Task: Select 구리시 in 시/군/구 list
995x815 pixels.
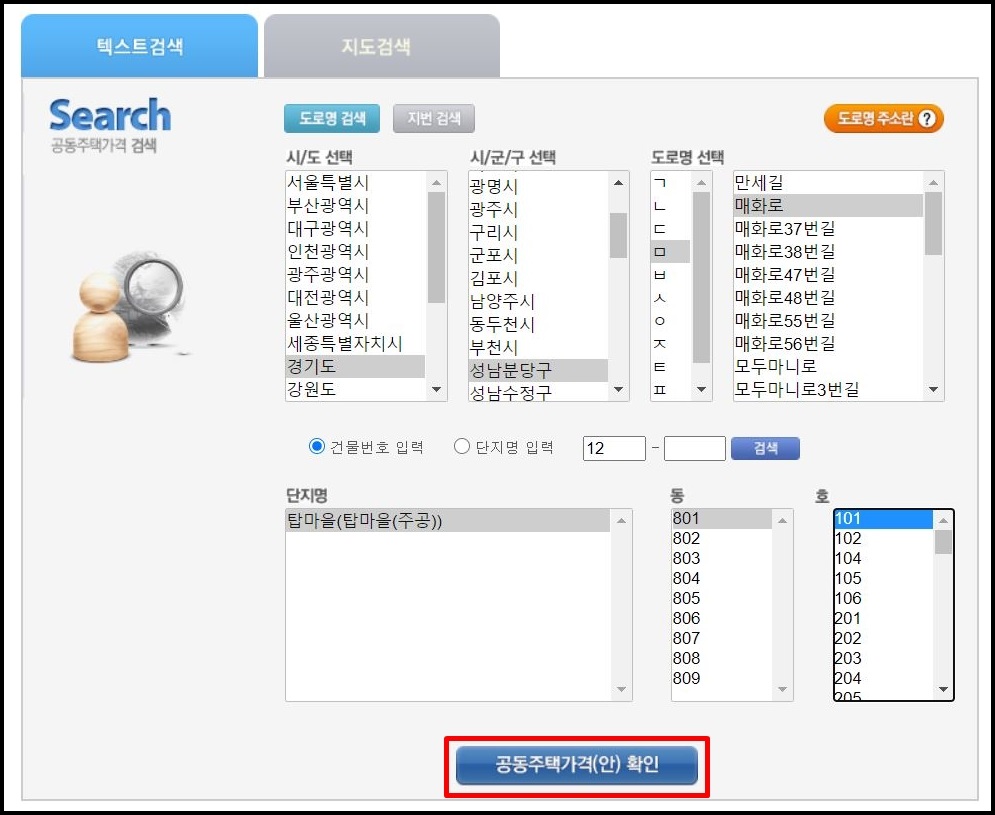Action: pos(538,232)
